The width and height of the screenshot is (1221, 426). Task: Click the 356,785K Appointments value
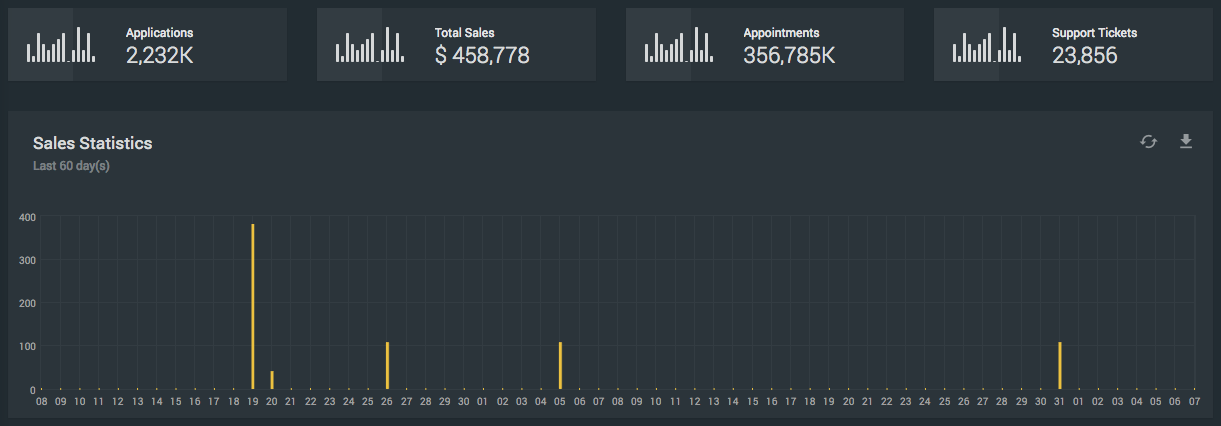click(789, 56)
